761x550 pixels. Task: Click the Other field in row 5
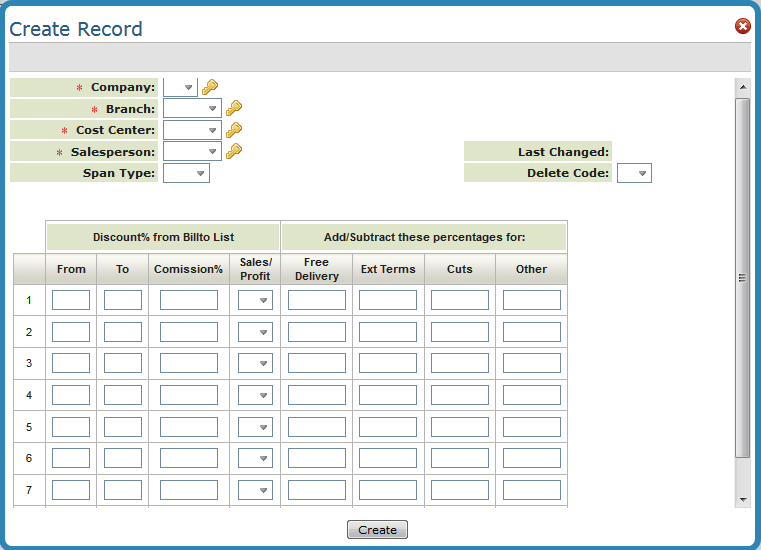click(x=532, y=427)
